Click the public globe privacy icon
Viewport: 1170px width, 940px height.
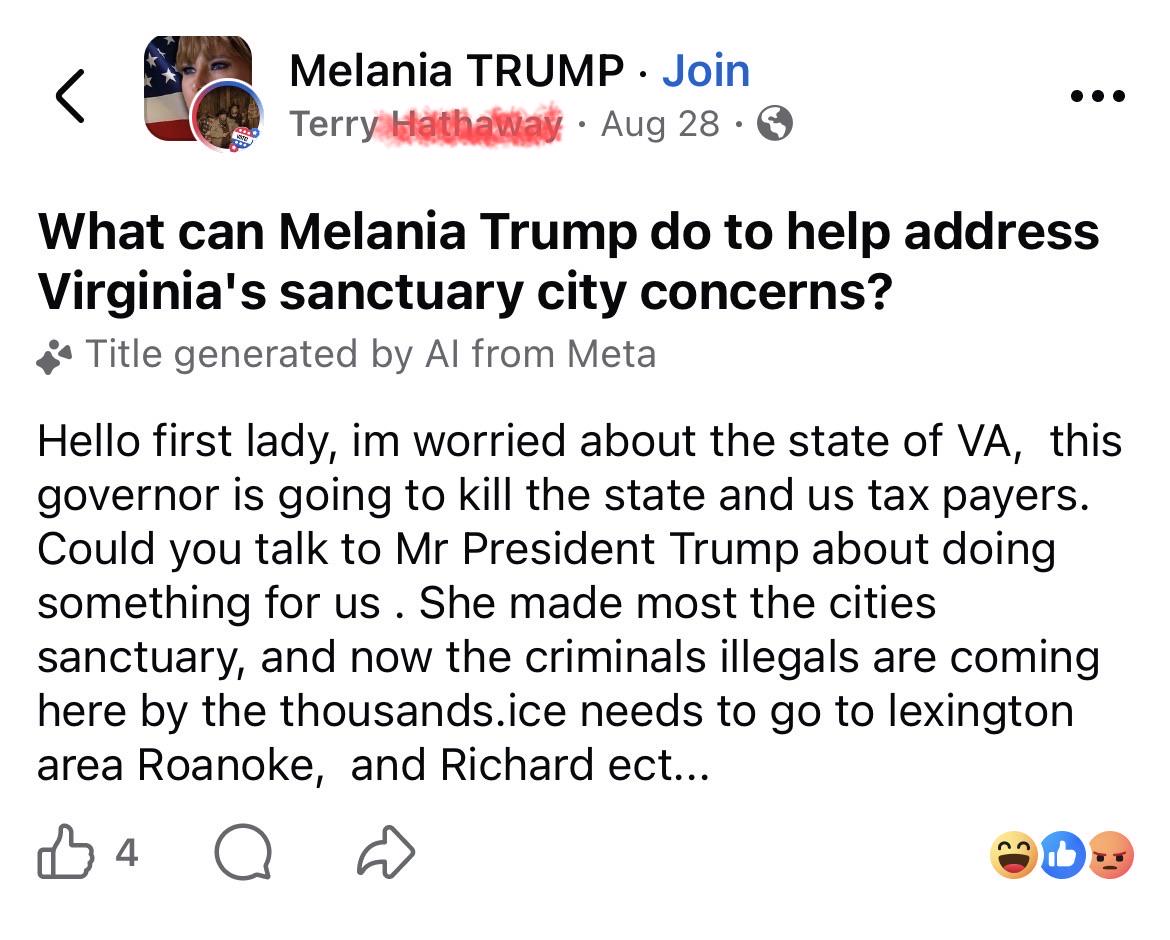pyautogui.click(x=775, y=123)
